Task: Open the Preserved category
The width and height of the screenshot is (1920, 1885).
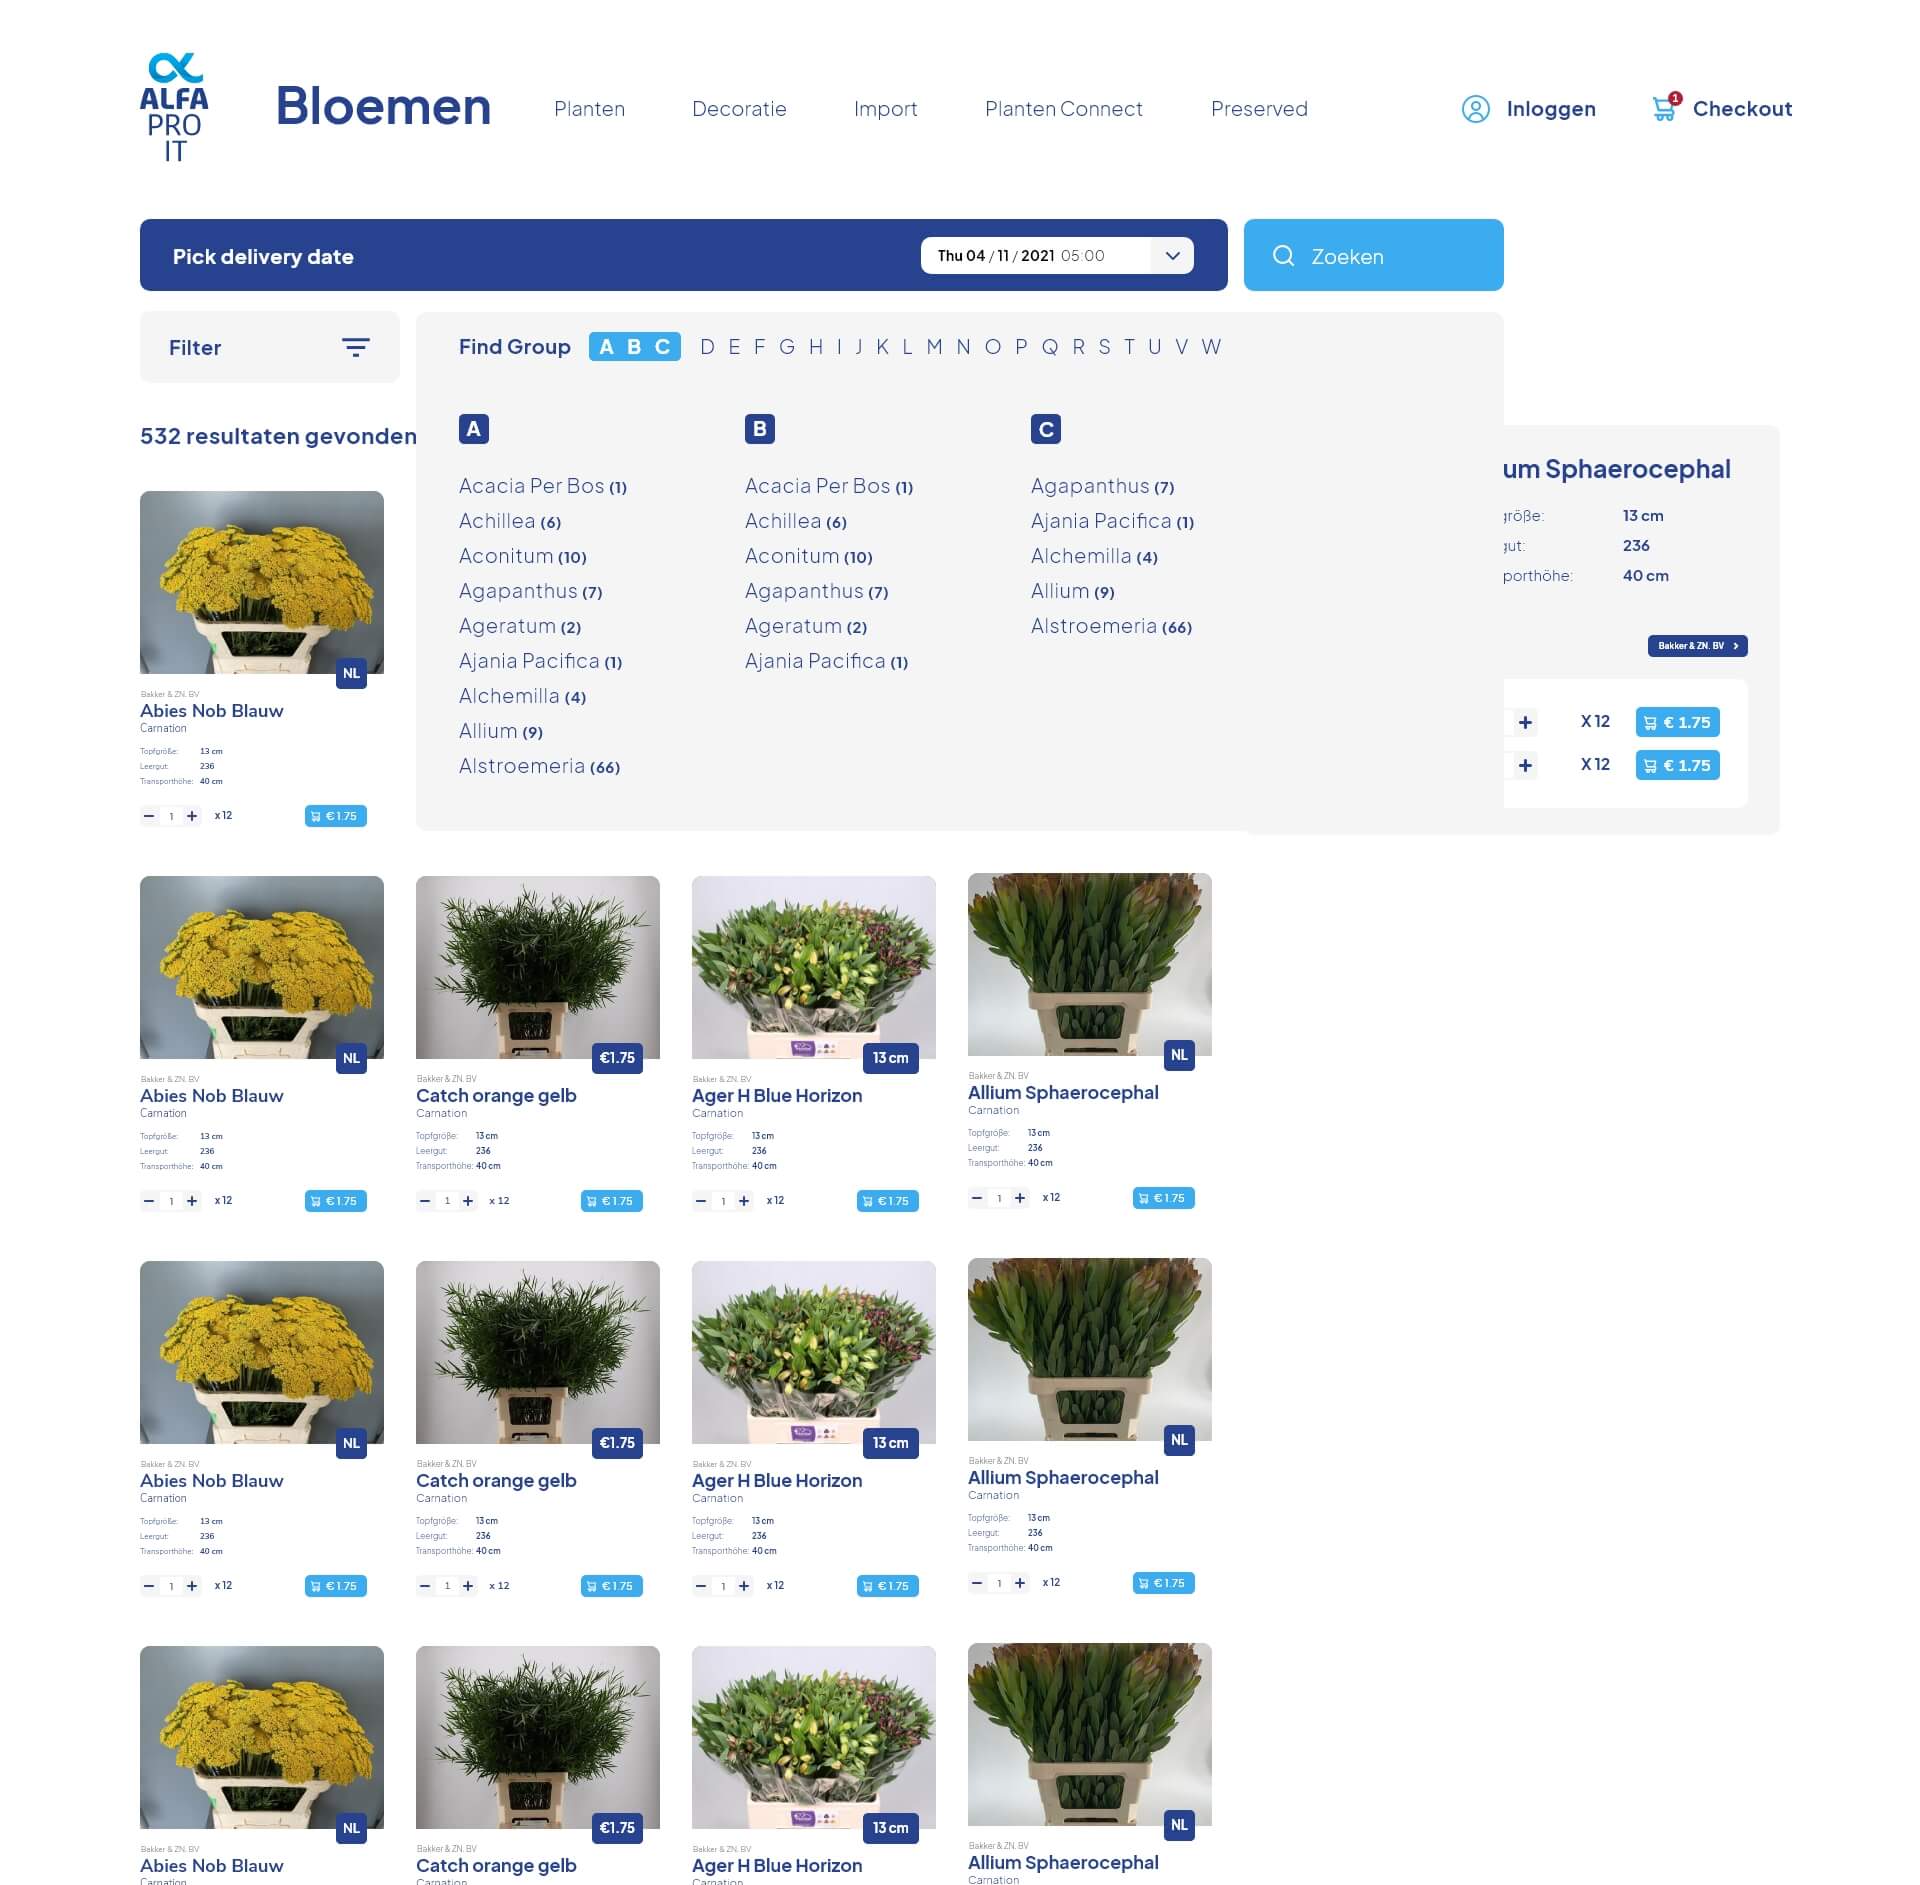Action: tap(1259, 109)
